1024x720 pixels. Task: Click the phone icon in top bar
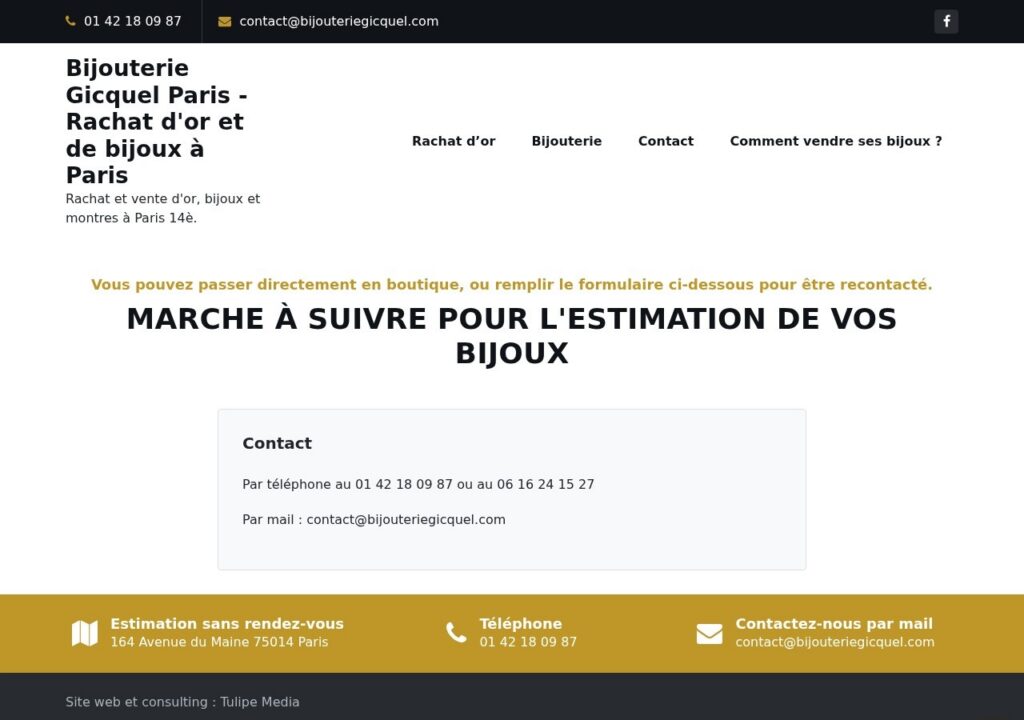pyautogui.click(x=71, y=21)
